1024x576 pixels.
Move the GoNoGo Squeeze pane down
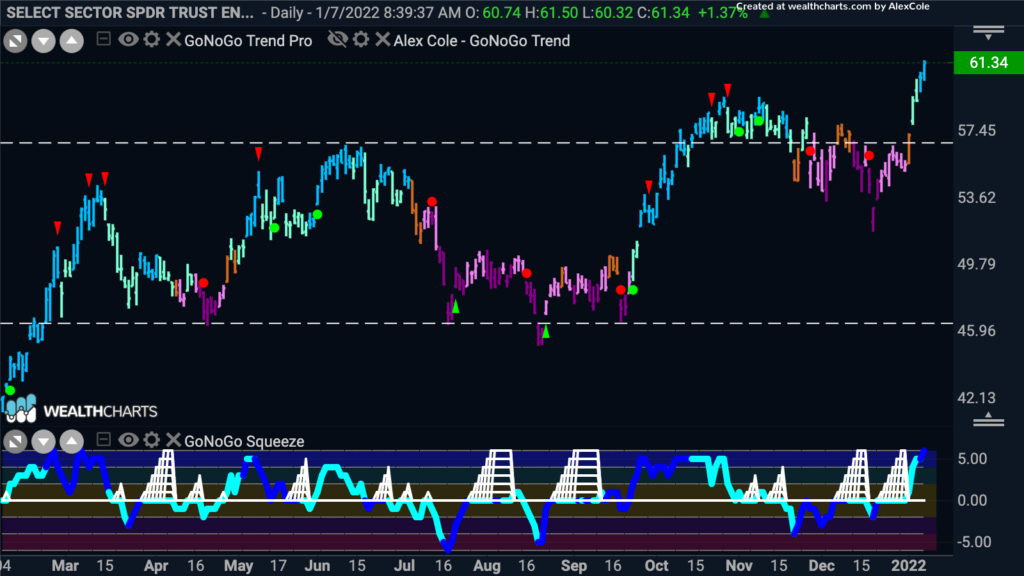[x=43, y=441]
